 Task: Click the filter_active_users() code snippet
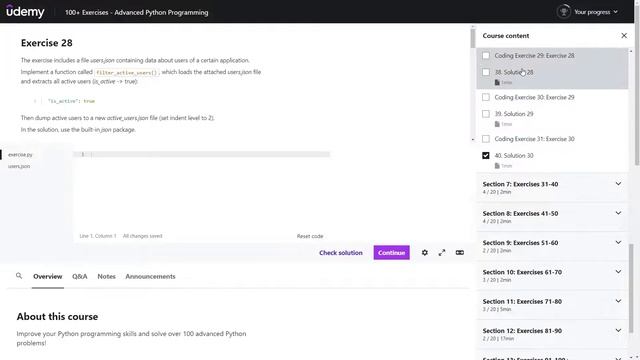(127, 72)
